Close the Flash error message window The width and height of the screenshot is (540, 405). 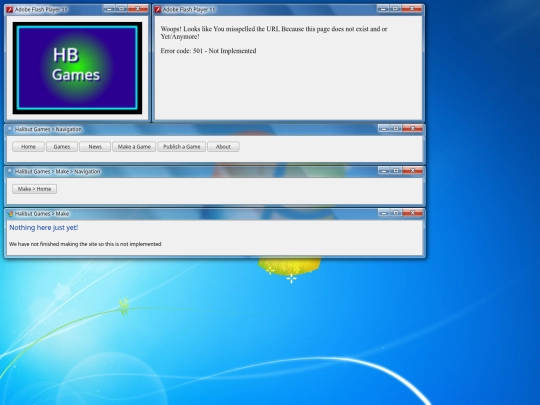[412, 9]
